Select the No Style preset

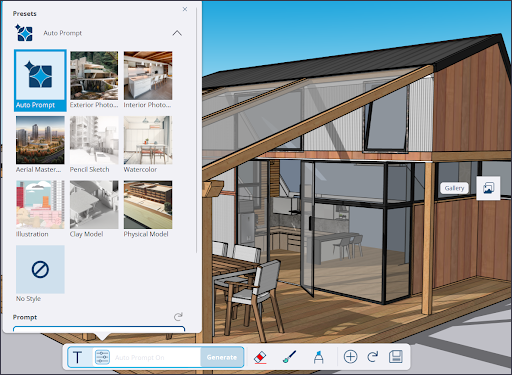pos(40,274)
